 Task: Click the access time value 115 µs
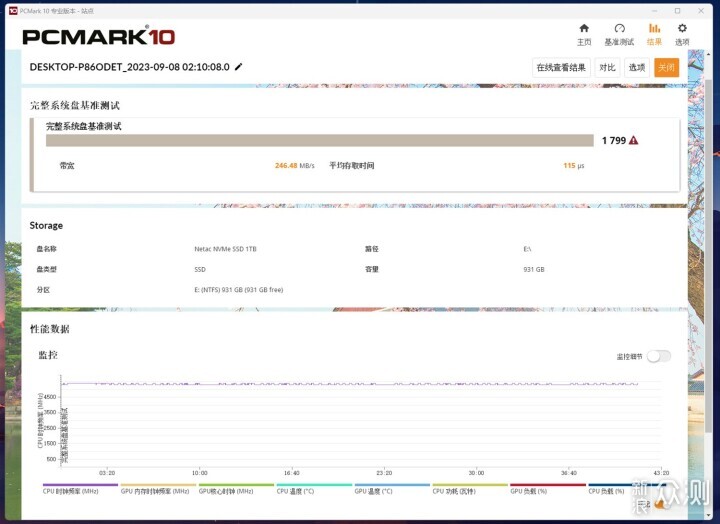[574, 165]
